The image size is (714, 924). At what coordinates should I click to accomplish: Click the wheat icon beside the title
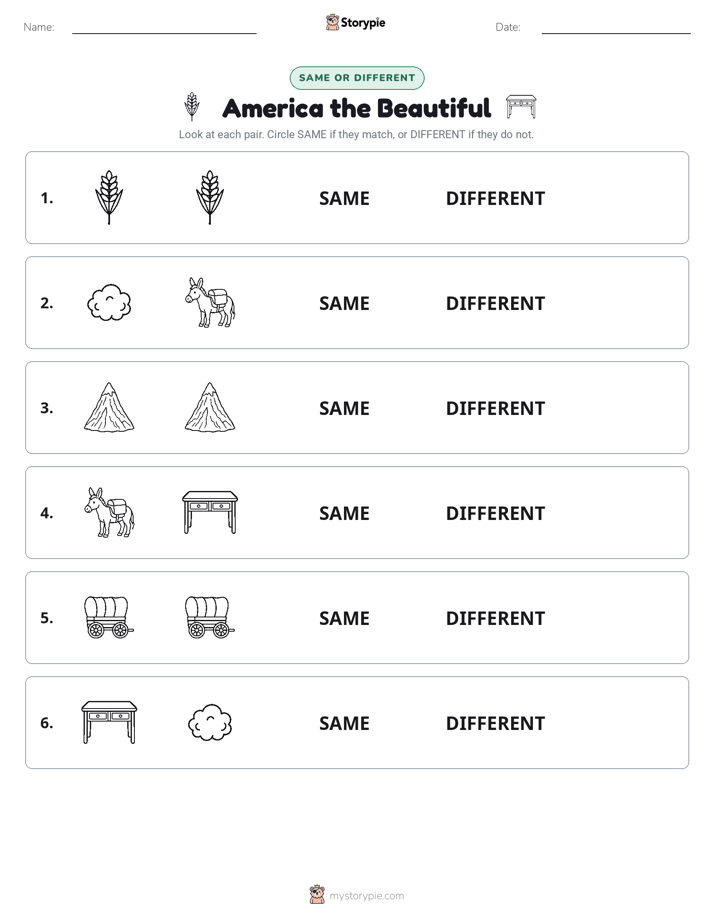(191, 107)
